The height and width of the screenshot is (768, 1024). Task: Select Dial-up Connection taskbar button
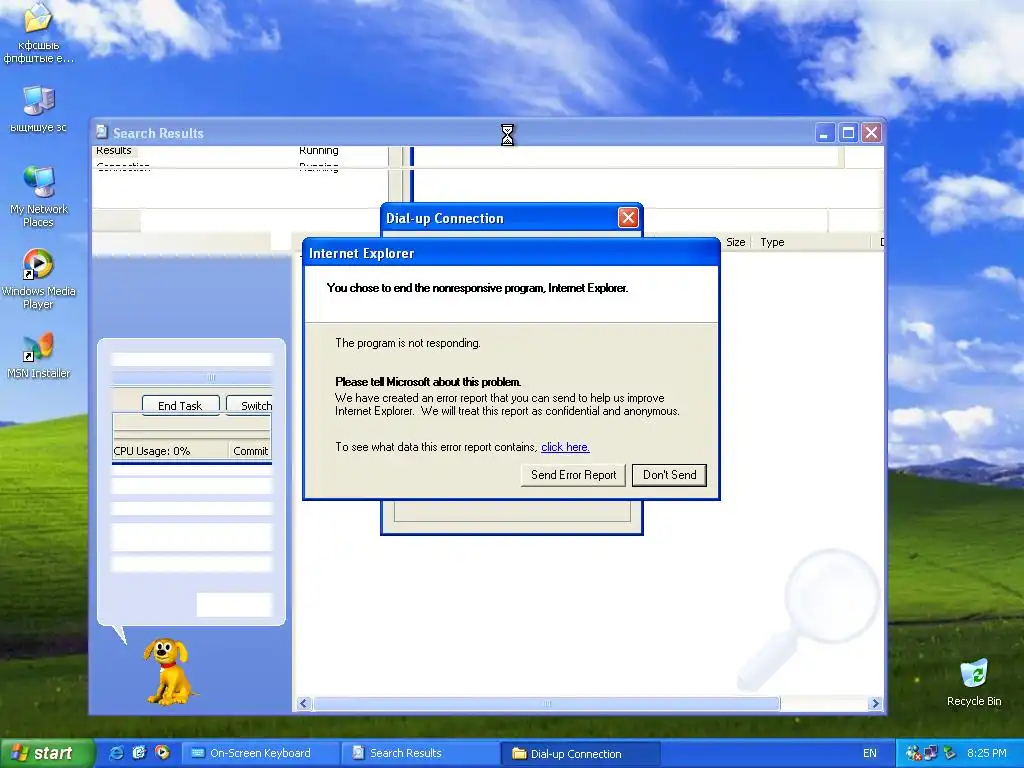(x=580, y=753)
